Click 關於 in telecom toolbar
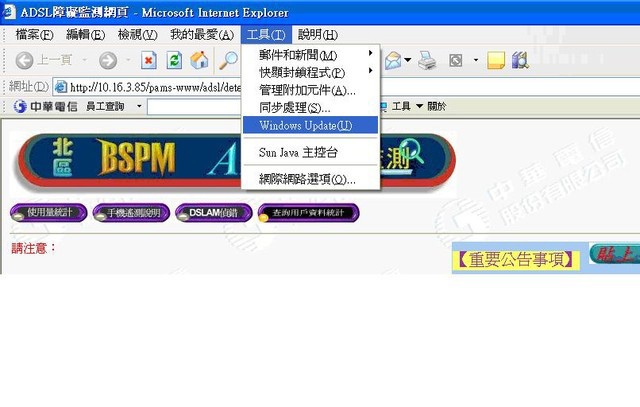Viewport: 640px width, 407px height. 437,106
